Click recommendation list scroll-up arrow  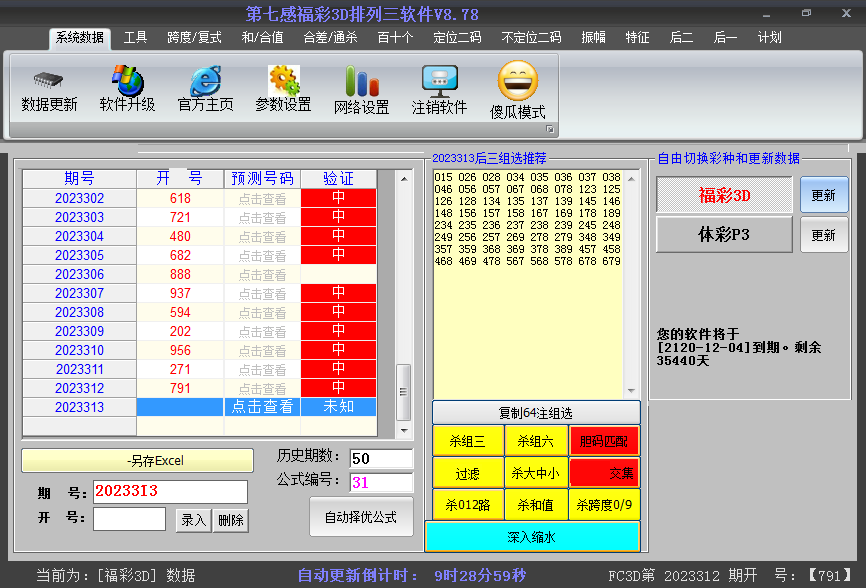[631, 179]
